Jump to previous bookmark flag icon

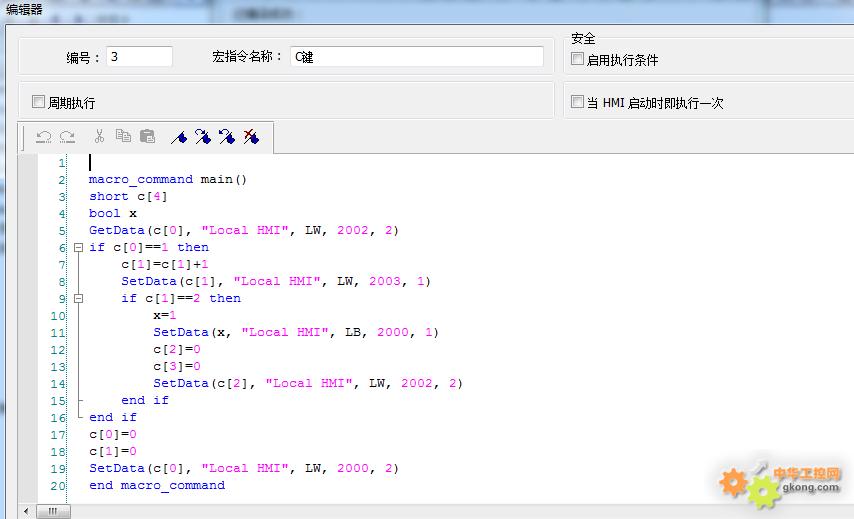[x=226, y=137]
